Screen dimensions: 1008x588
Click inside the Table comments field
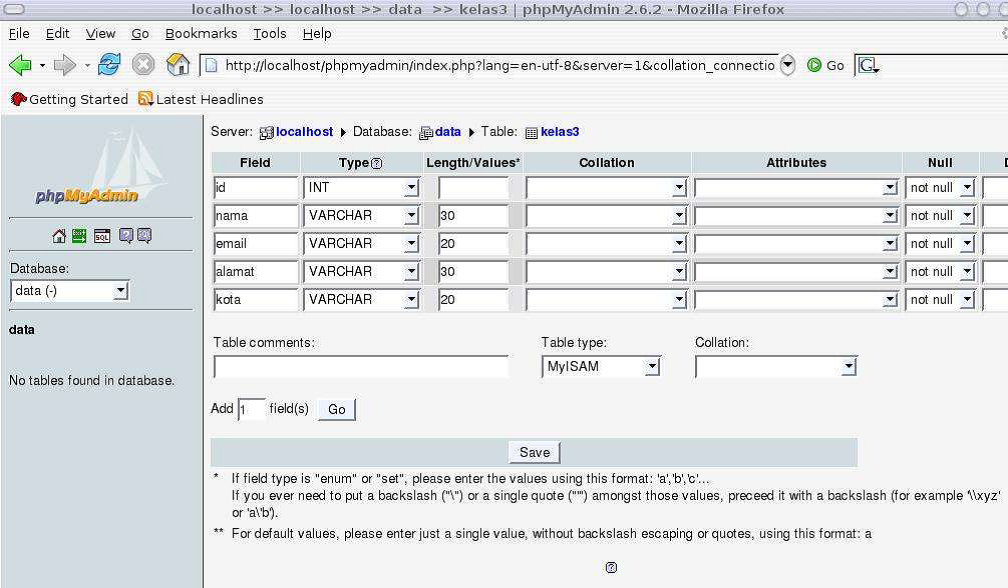(360, 366)
